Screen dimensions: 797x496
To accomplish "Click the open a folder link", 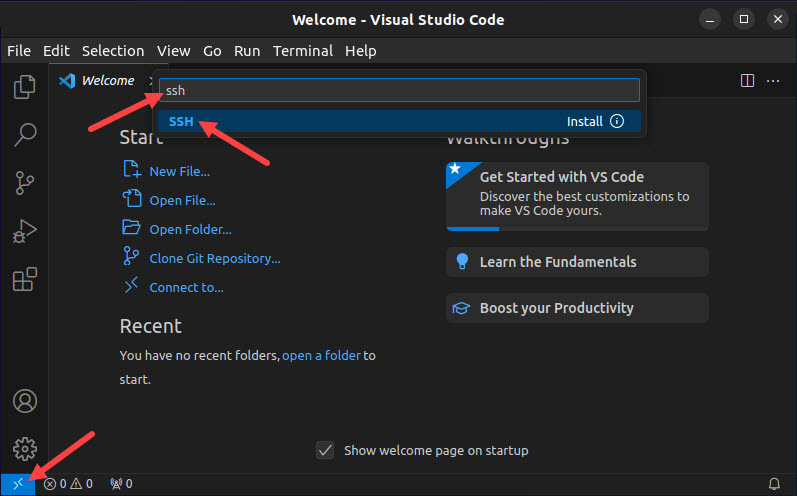I will [x=321, y=355].
